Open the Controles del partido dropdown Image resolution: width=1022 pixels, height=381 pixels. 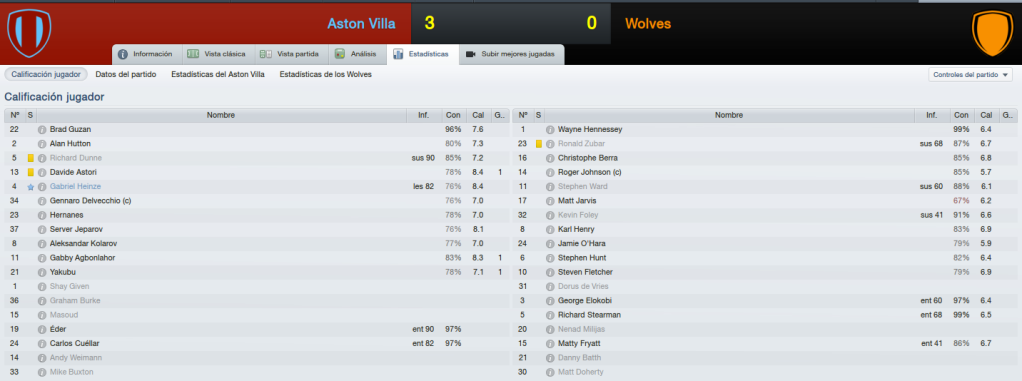tap(970, 75)
